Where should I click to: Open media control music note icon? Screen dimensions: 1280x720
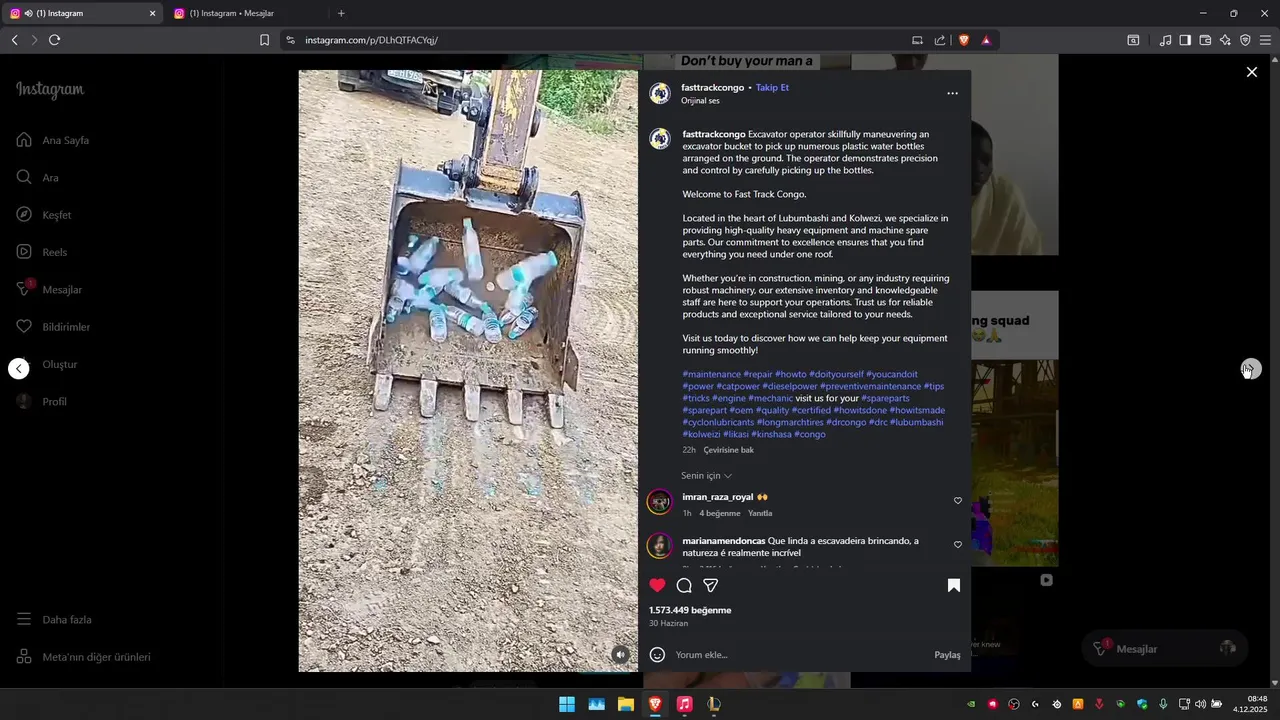pos(1165,40)
